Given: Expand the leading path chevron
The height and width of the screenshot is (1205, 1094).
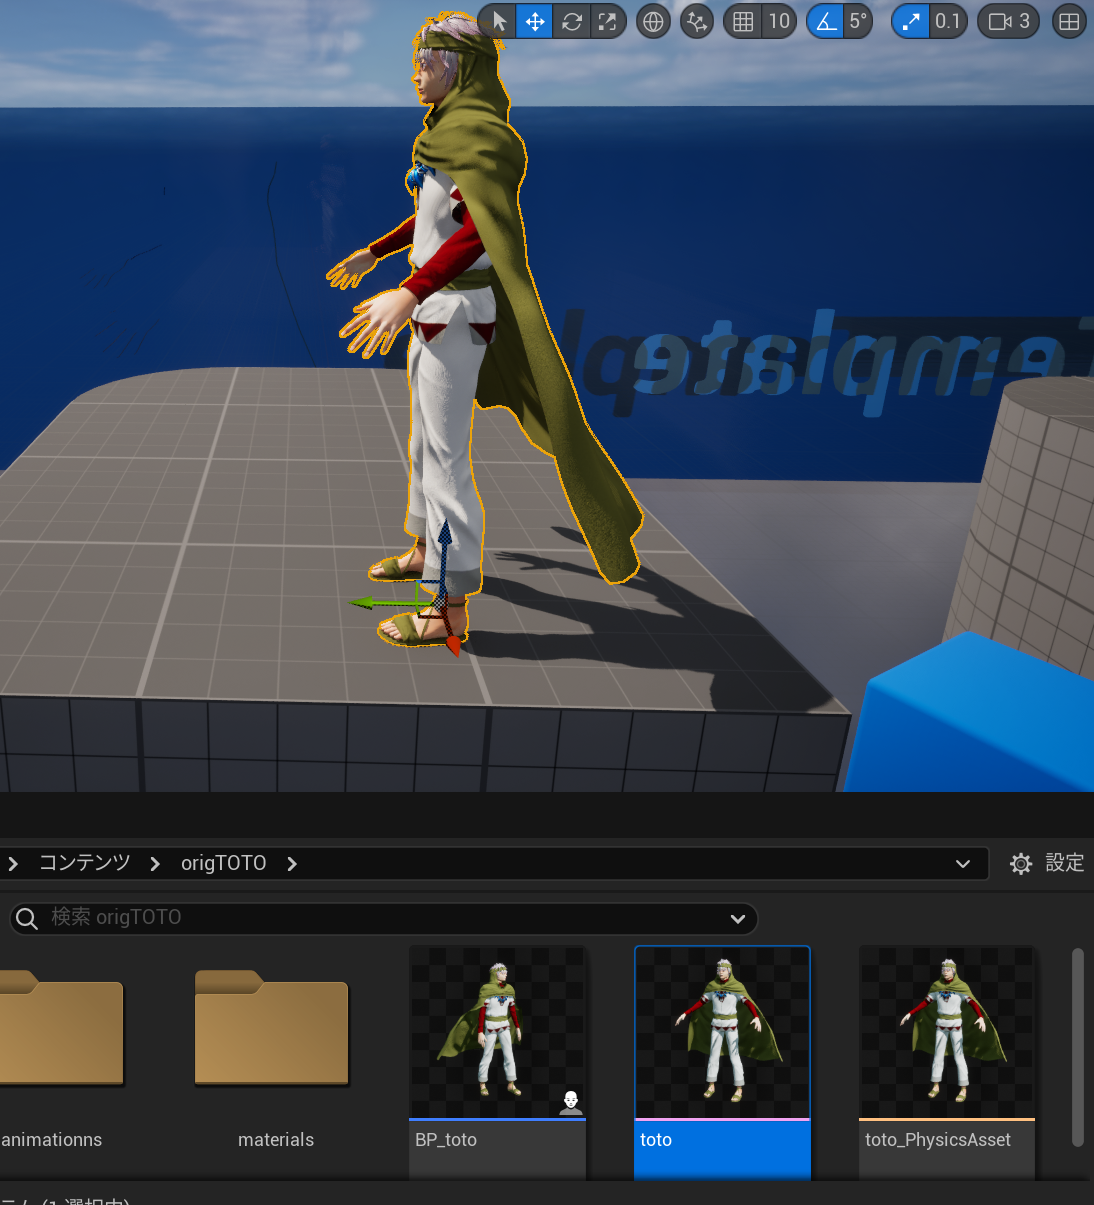Looking at the screenshot, I should [13, 864].
